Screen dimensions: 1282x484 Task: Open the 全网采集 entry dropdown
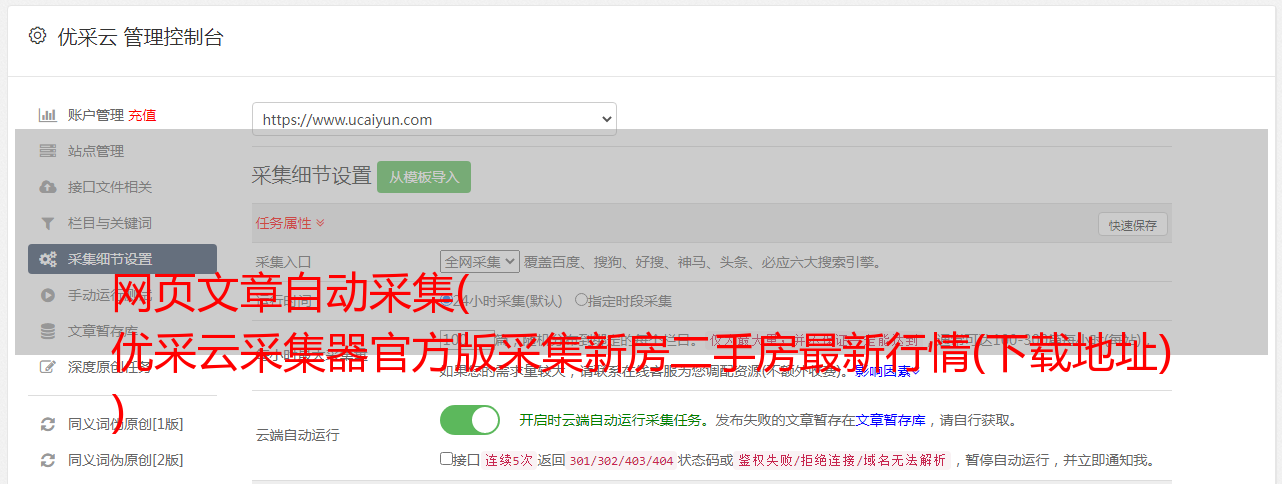(480, 262)
